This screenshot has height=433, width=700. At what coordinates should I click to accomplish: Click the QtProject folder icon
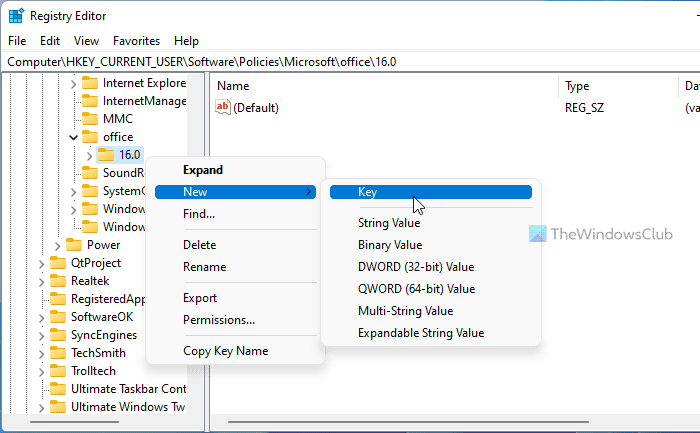click(x=58, y=262)
